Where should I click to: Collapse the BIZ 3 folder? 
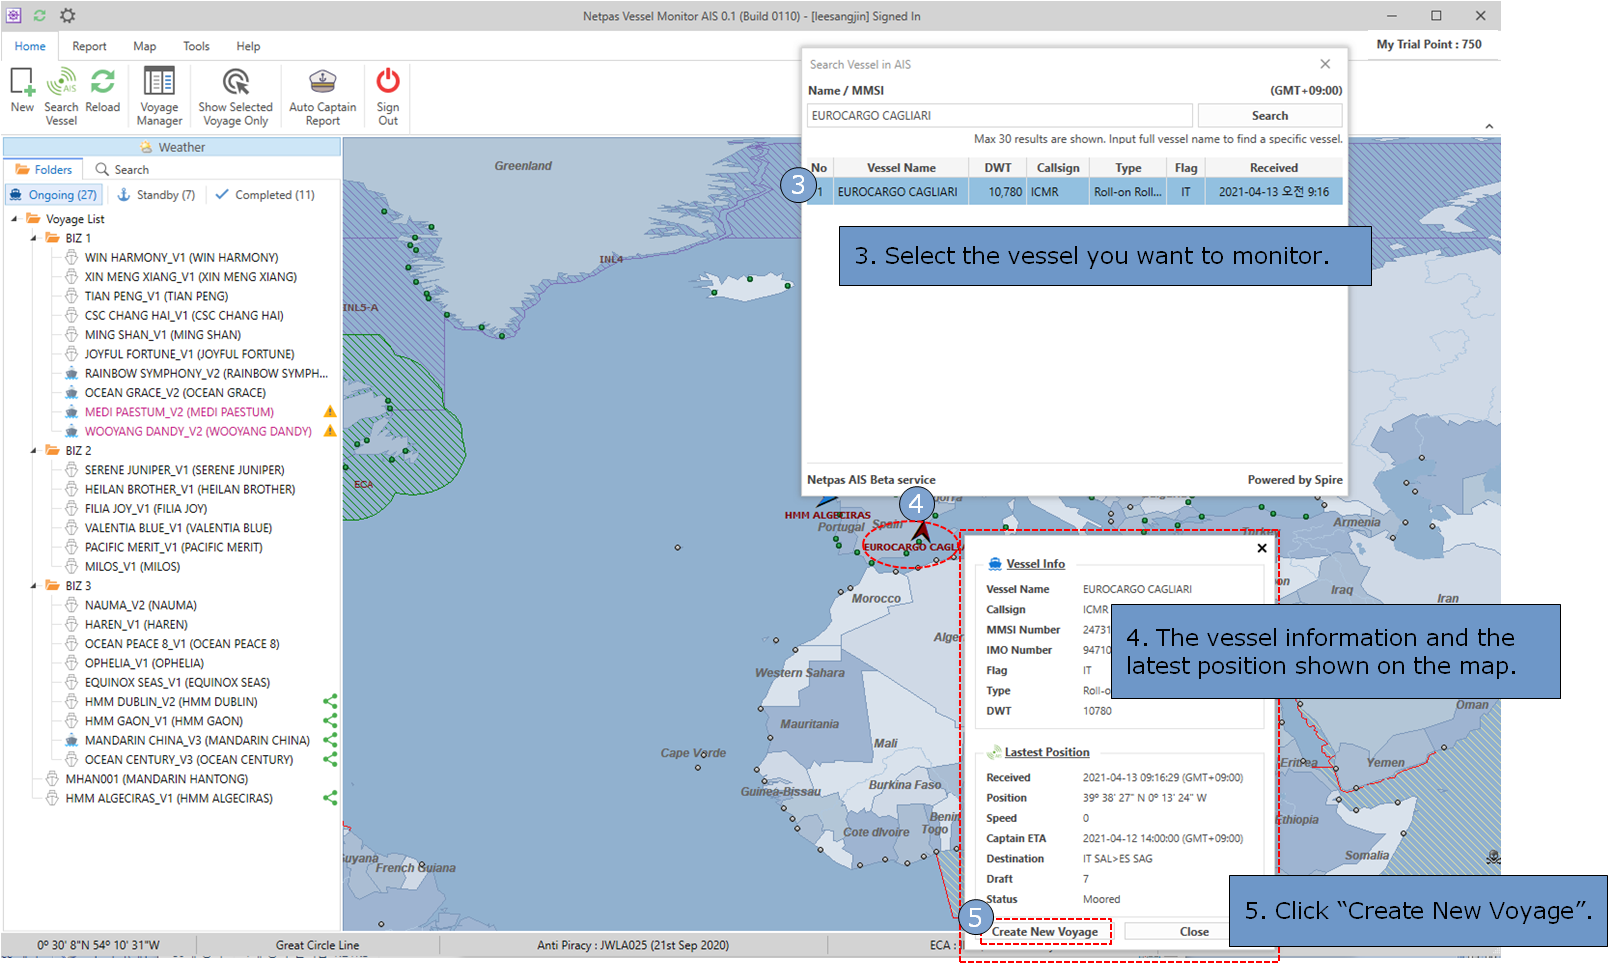click(x=33, y=586)
